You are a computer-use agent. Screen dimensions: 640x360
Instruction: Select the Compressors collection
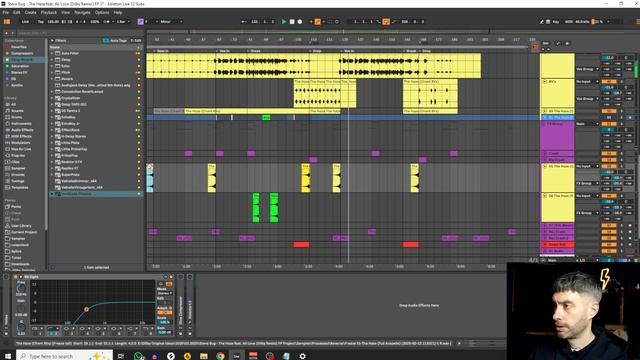pyautogui.click(x=22, y=53)
